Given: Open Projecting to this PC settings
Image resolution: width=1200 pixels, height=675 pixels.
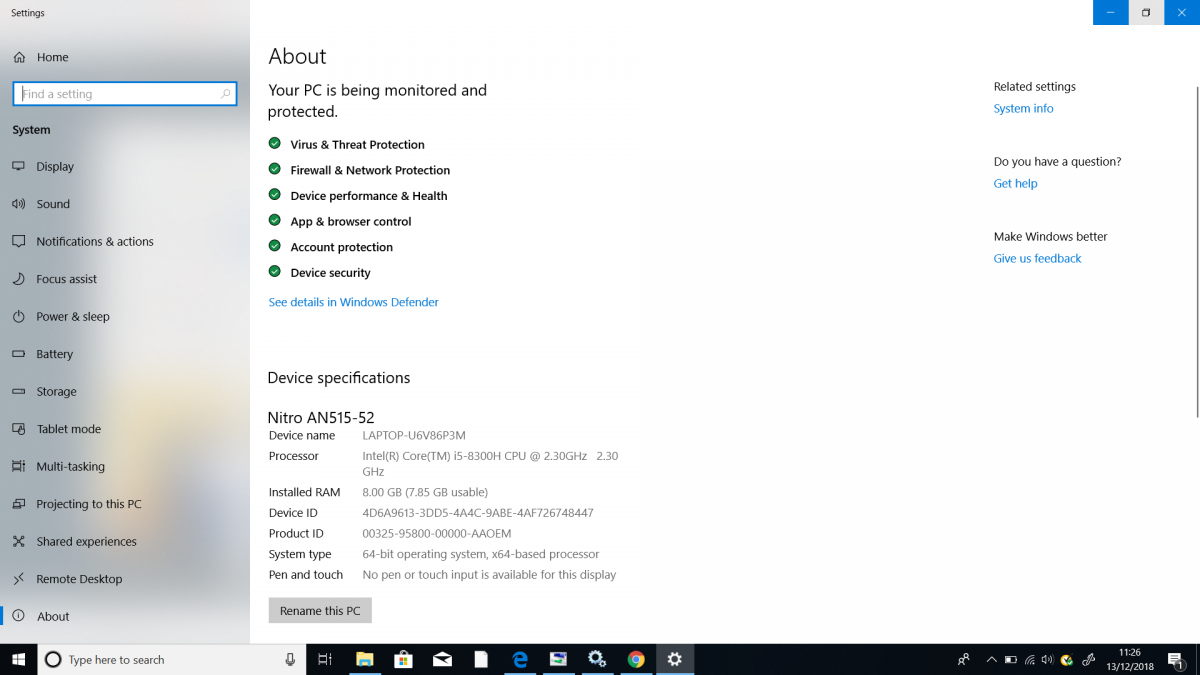Looking at the screenshot, I should (x=89, y=504).
